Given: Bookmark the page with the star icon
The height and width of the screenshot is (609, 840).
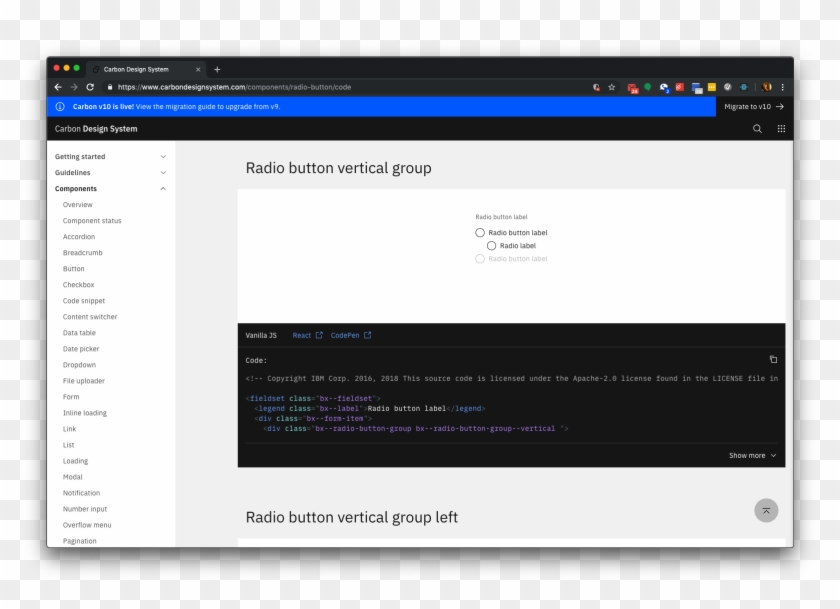Looking at the screenshot, I should pos(611,87).
